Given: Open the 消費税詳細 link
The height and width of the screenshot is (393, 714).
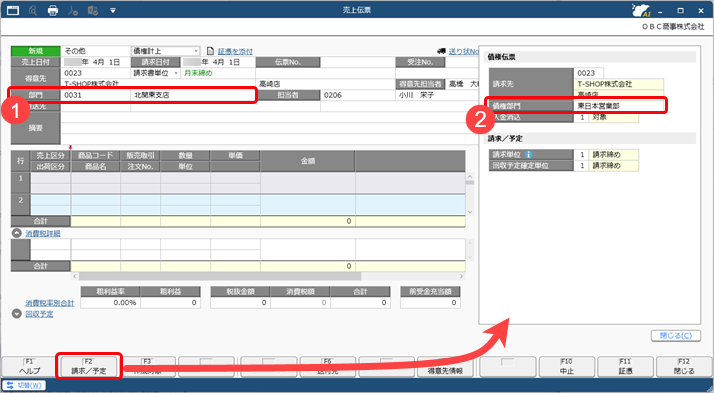Looking at the screenshot, I should pyautogui.click(x=43, y=233).
